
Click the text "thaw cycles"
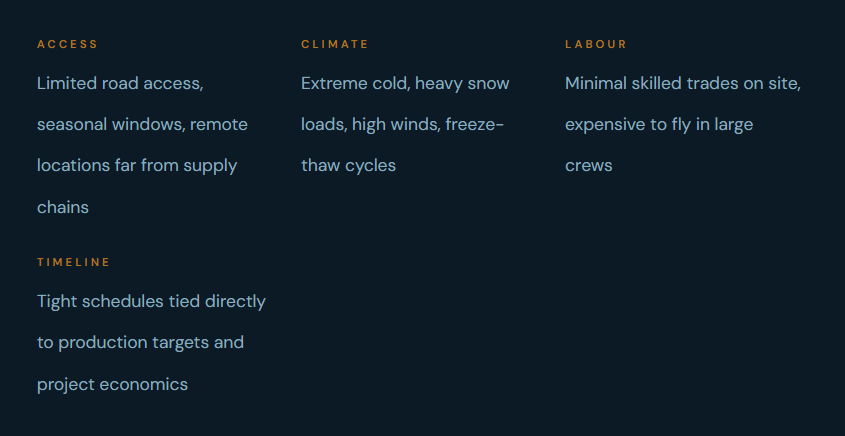[348, 165]
